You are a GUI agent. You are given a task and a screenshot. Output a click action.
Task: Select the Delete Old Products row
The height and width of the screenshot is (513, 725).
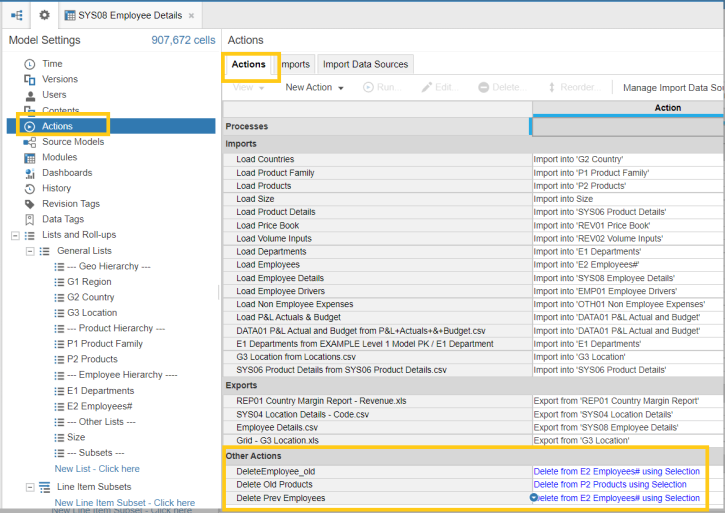point(378,484)
